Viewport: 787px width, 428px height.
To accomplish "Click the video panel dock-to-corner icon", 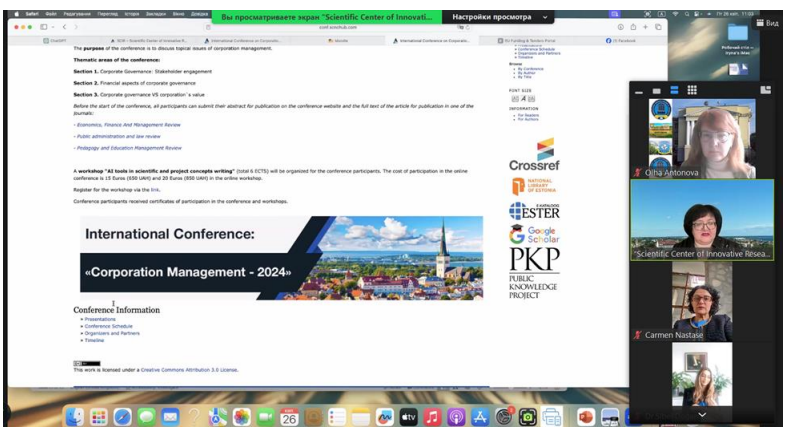I will [765, 90].
